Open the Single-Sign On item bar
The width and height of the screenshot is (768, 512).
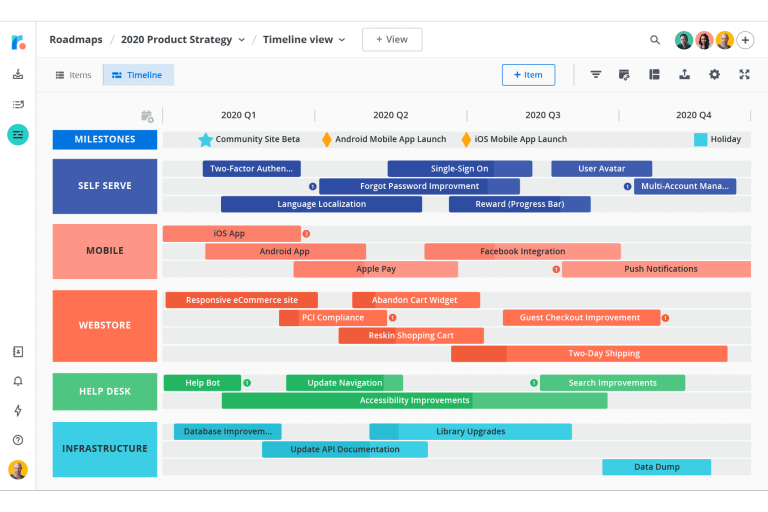tap(460, 169)
